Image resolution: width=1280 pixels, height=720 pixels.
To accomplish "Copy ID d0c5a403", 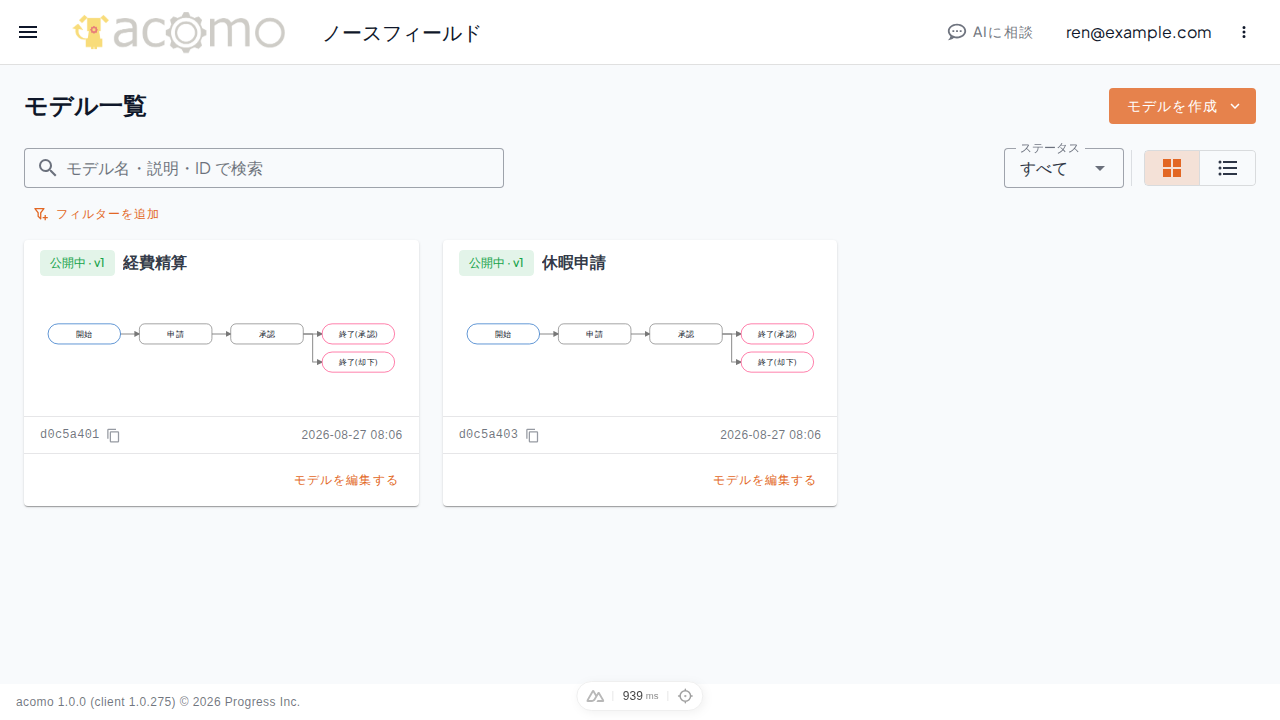I will pos(533,435).
